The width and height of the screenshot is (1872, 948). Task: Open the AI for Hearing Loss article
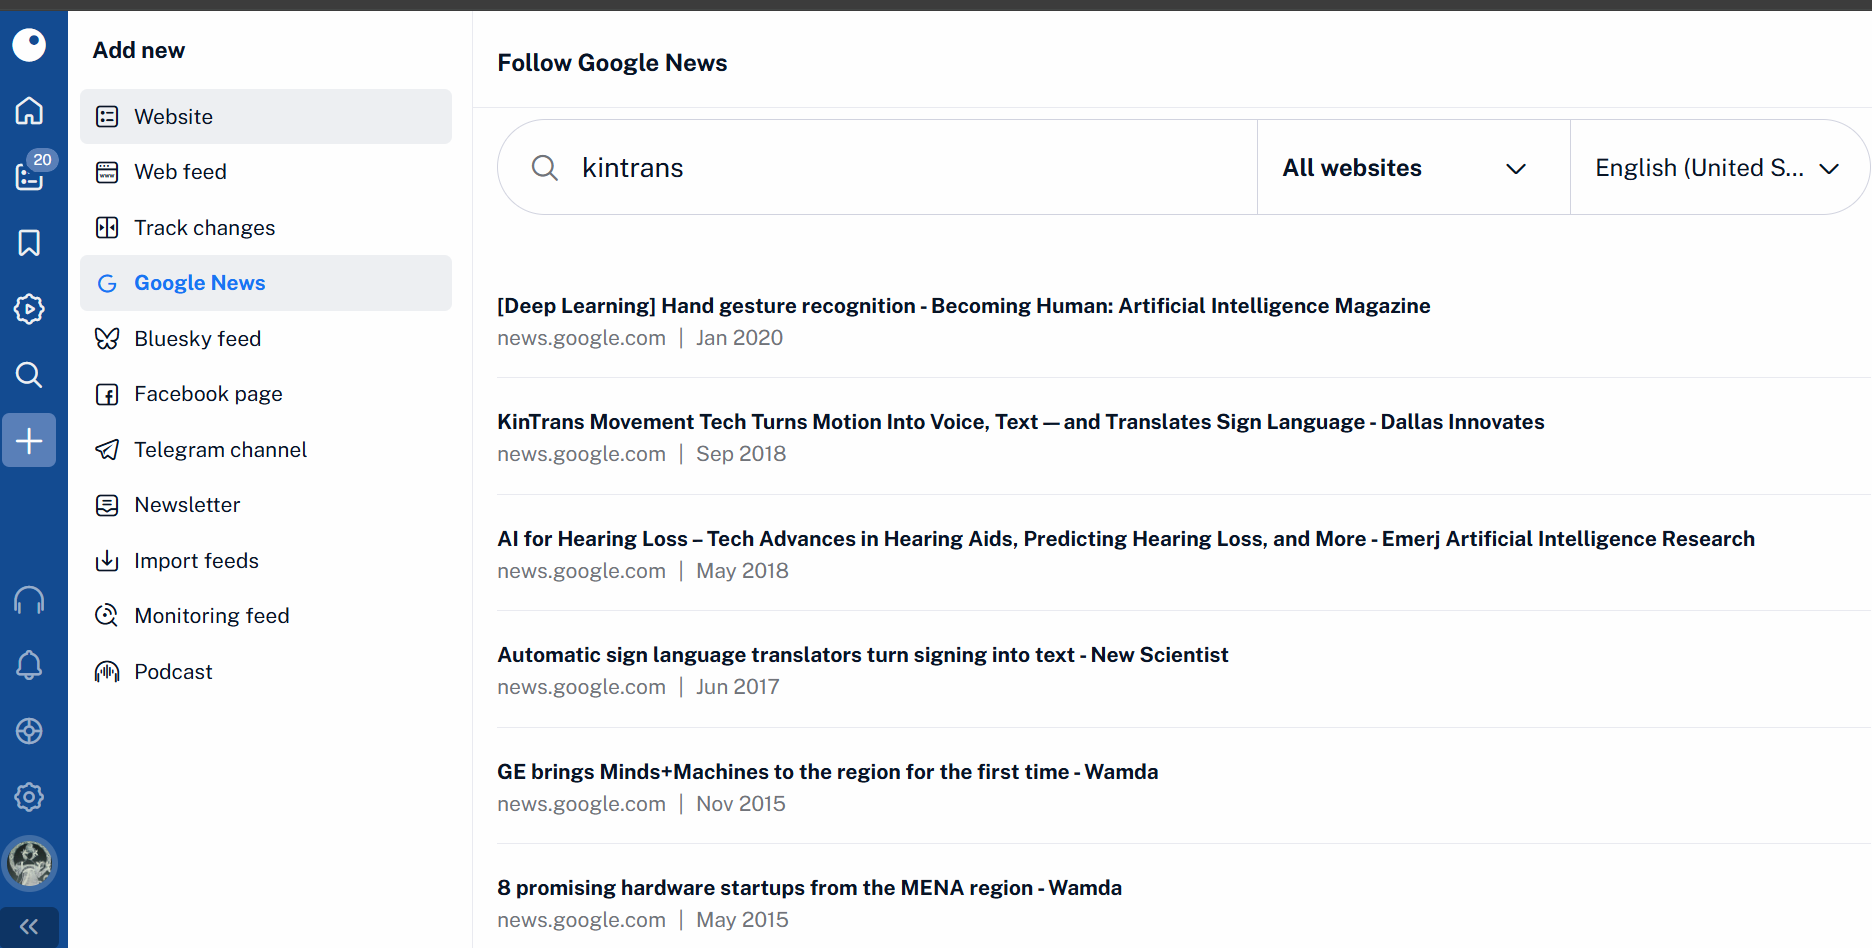[1126, 539]
